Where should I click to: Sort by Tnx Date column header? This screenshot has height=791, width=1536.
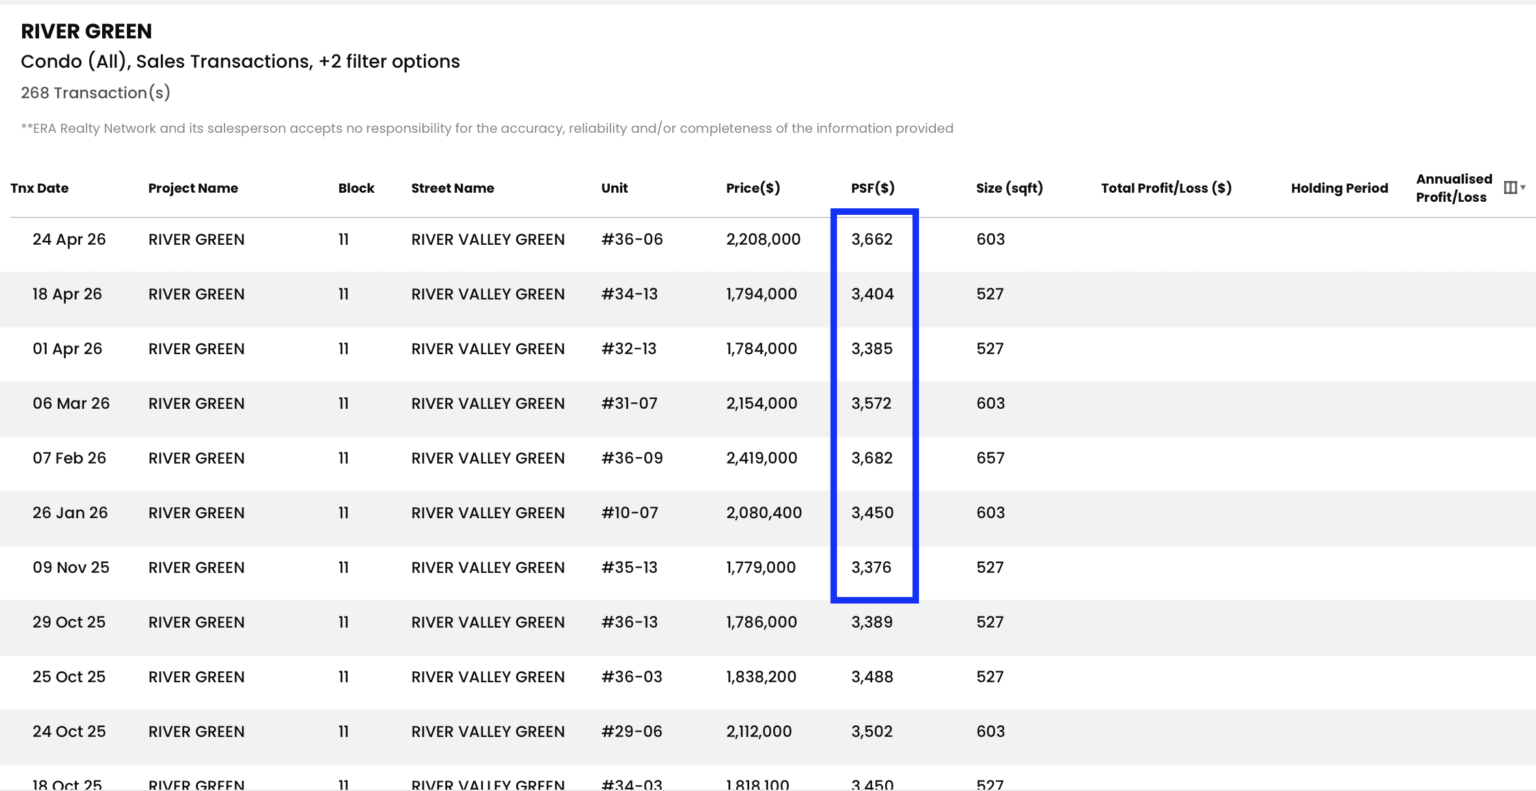point(40,188)
